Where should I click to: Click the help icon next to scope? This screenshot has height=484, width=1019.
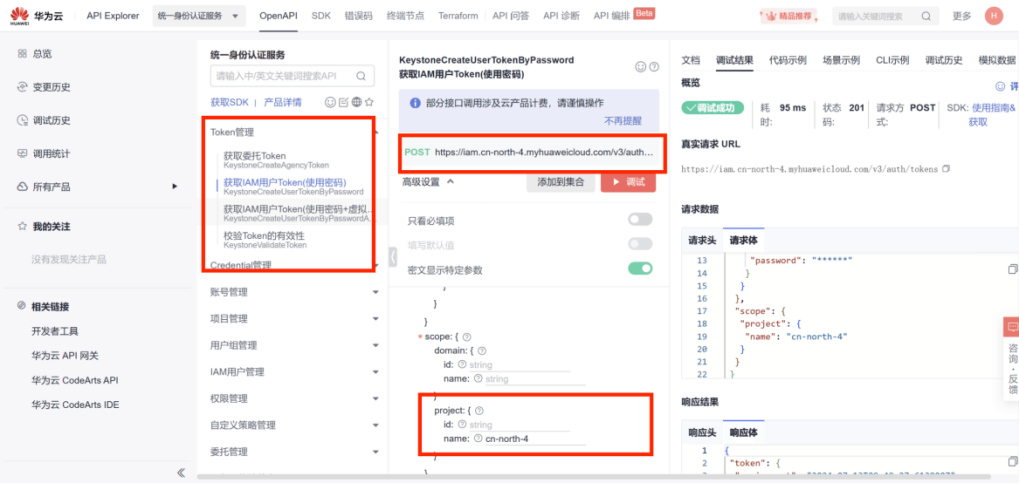click(467, 337)
